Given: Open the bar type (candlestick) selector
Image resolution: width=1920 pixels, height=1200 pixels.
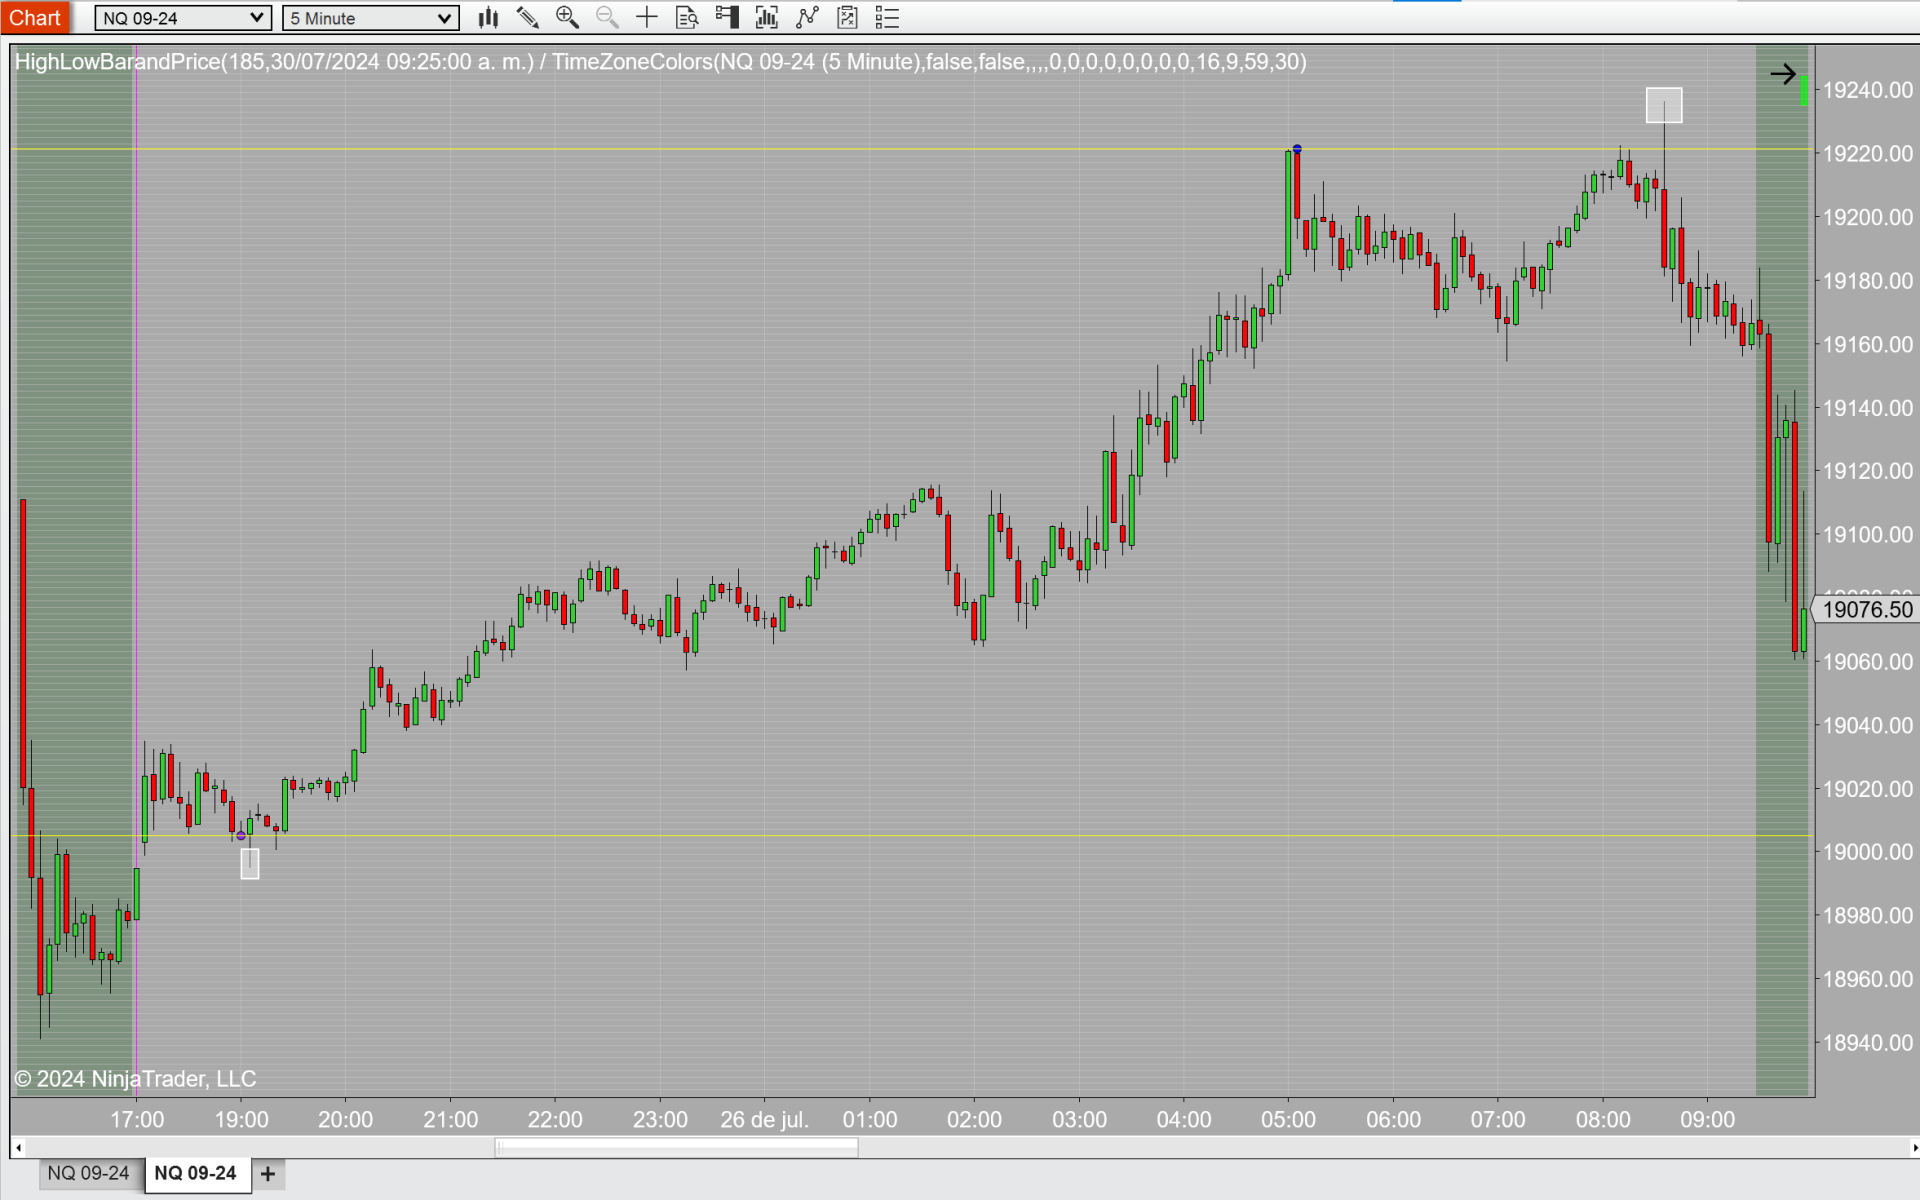Looking at the screenshot, I should pyautogui.click(x=488, y=17).
